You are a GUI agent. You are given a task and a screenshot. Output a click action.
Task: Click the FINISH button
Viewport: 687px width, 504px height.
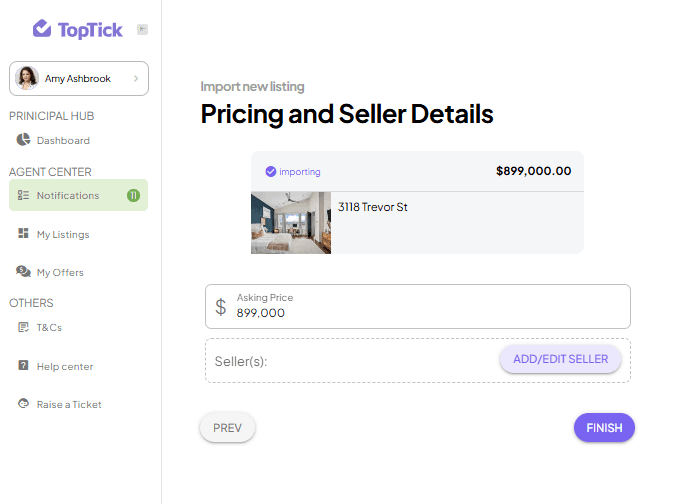pos(604,427)
